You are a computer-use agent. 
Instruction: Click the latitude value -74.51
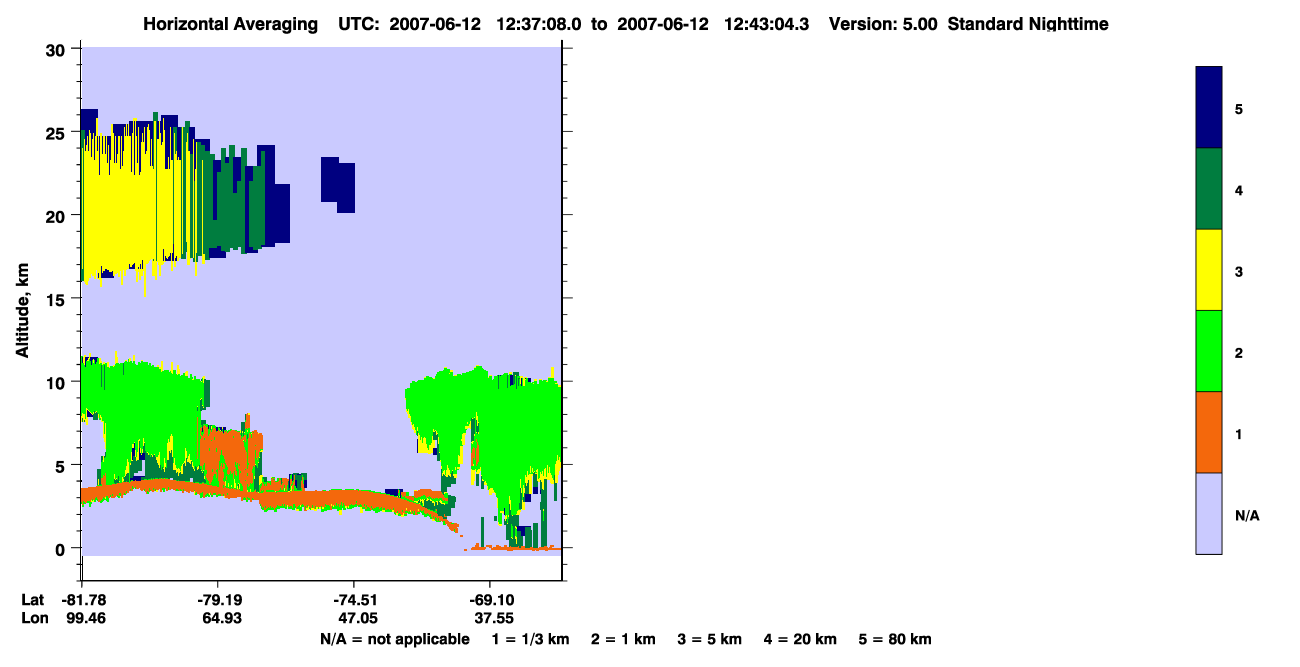tap(354, 600)
